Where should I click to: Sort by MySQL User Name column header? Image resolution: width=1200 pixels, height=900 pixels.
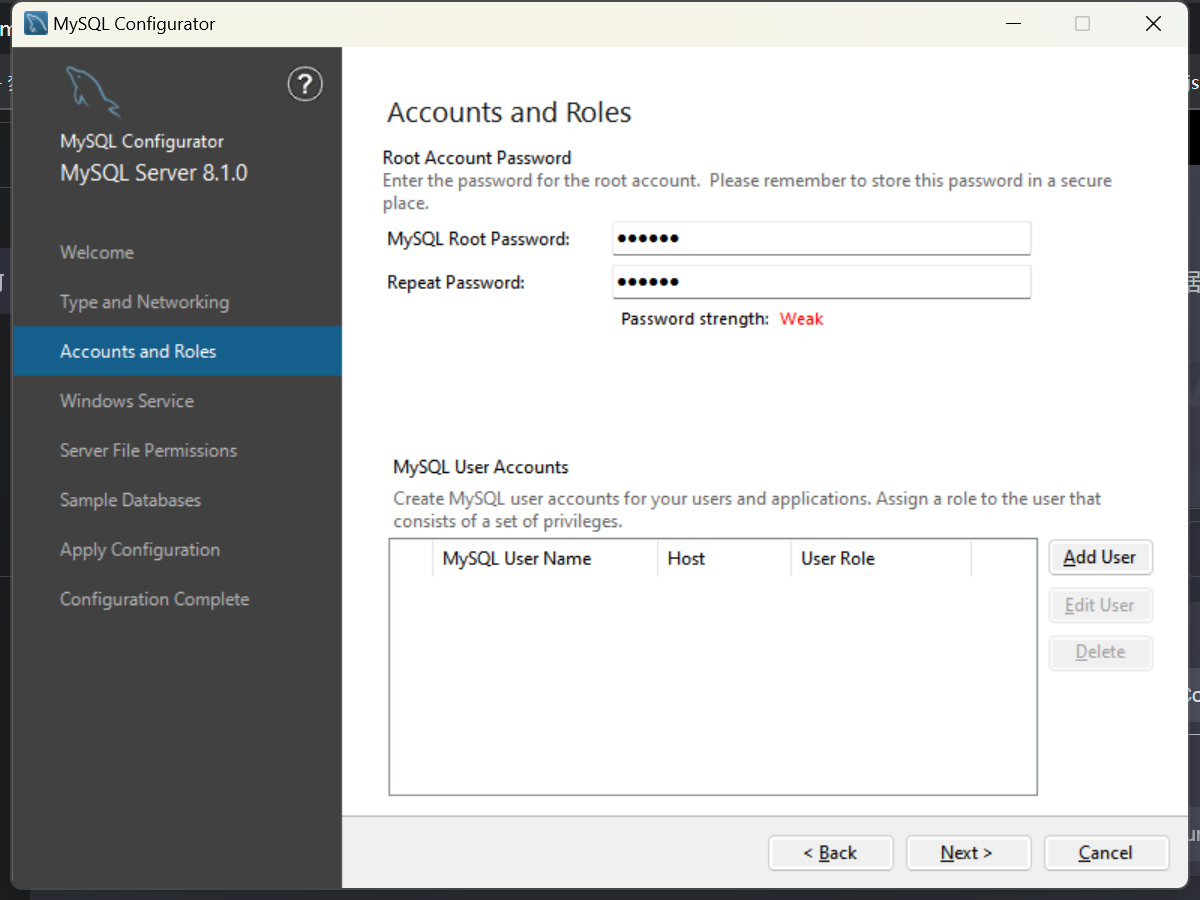point(544,559)
